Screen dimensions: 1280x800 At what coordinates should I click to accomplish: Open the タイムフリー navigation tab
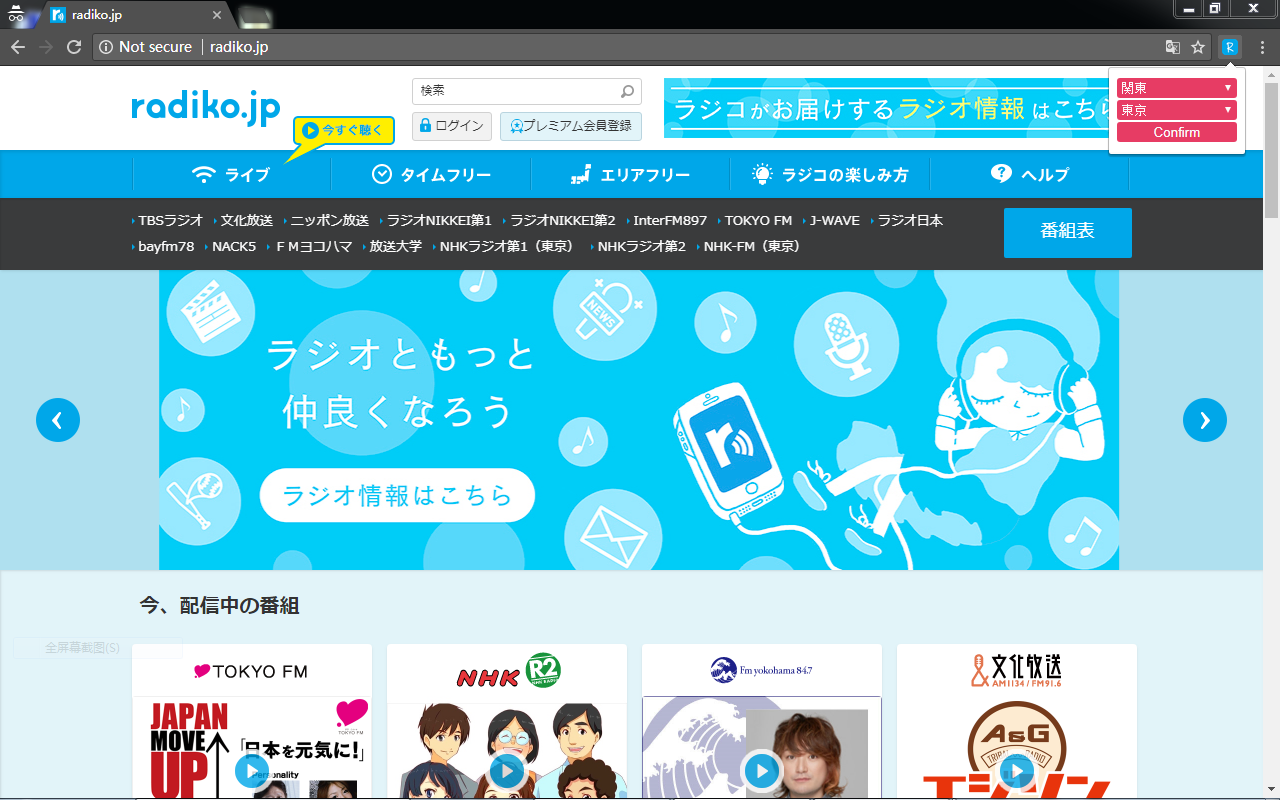point(431,174)
